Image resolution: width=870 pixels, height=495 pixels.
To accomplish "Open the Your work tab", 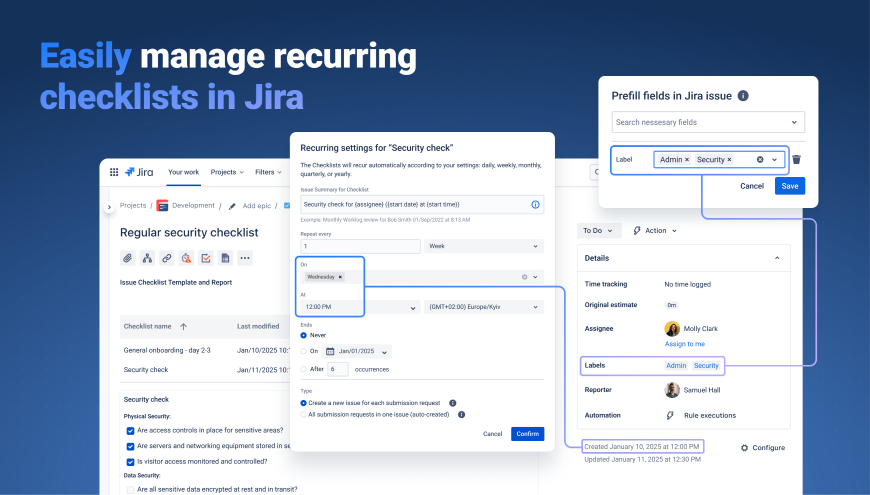I will (x=183, y=172).
